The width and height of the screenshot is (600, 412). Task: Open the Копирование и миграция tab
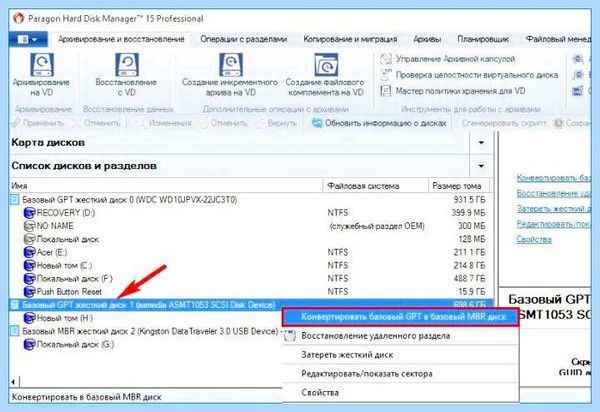tap(350, 39)
